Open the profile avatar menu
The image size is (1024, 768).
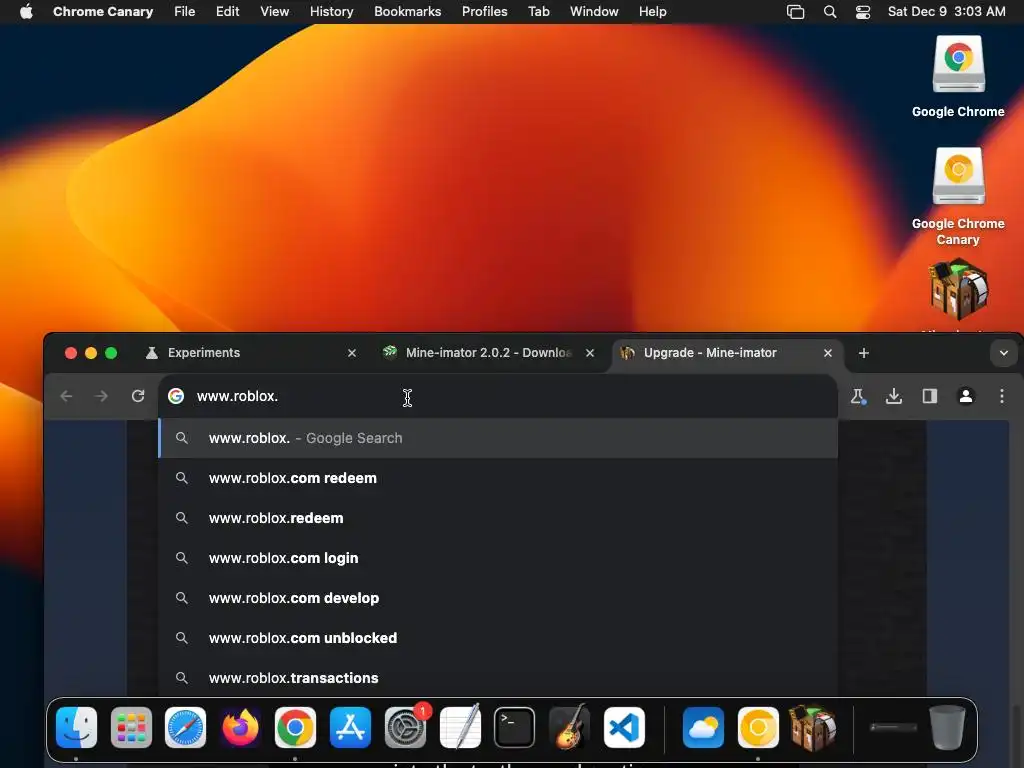pos(965,396)
